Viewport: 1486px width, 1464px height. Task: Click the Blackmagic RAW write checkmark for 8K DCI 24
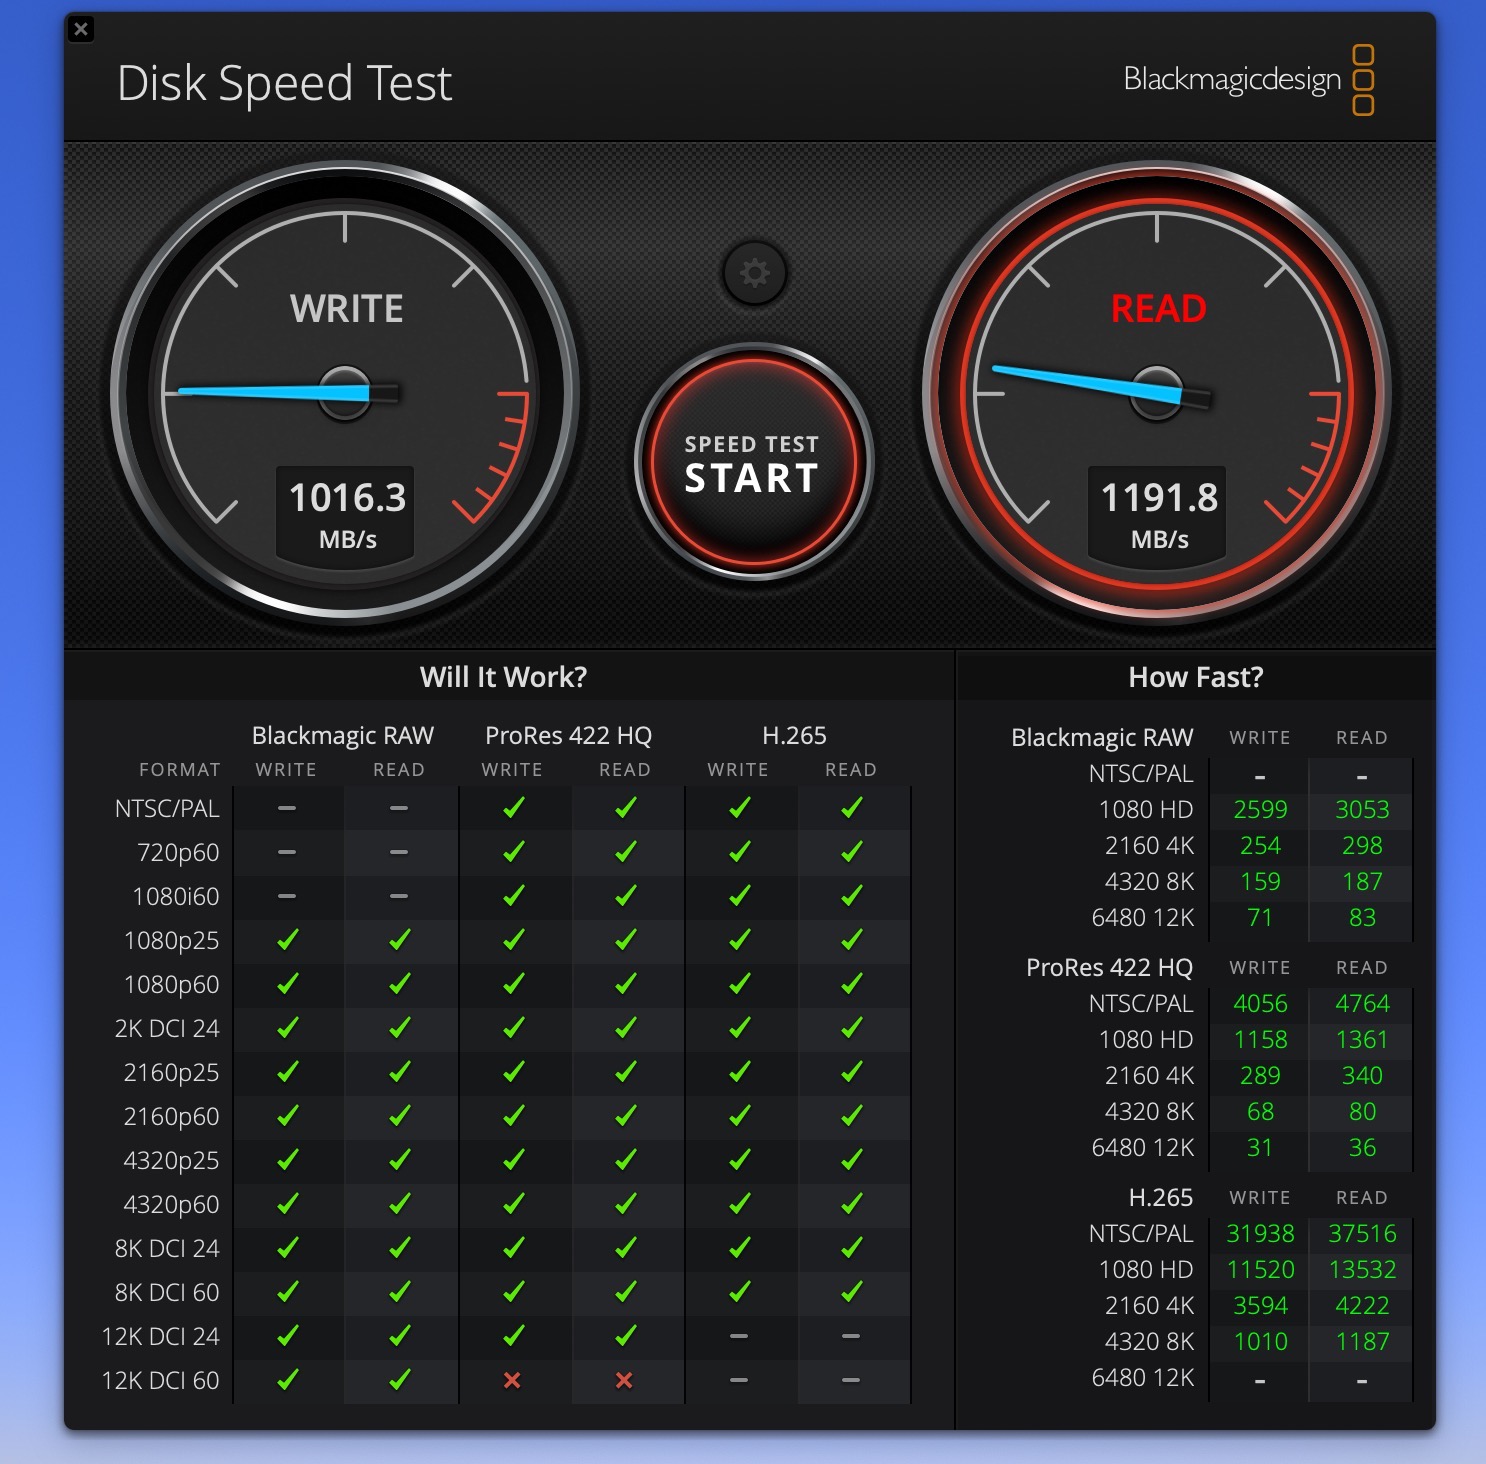tap(288, 1248)
